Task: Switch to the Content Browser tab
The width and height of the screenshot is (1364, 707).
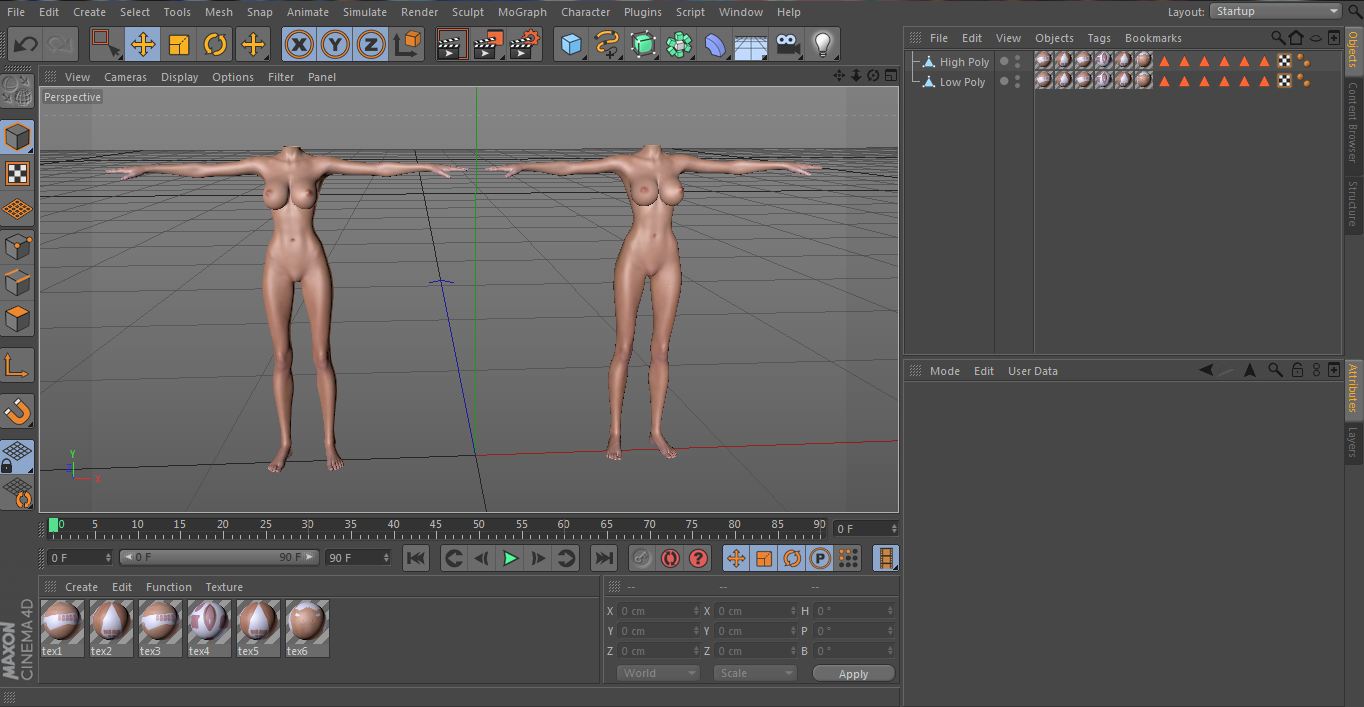Action: pyautogui.click(x=1353, y=122)
